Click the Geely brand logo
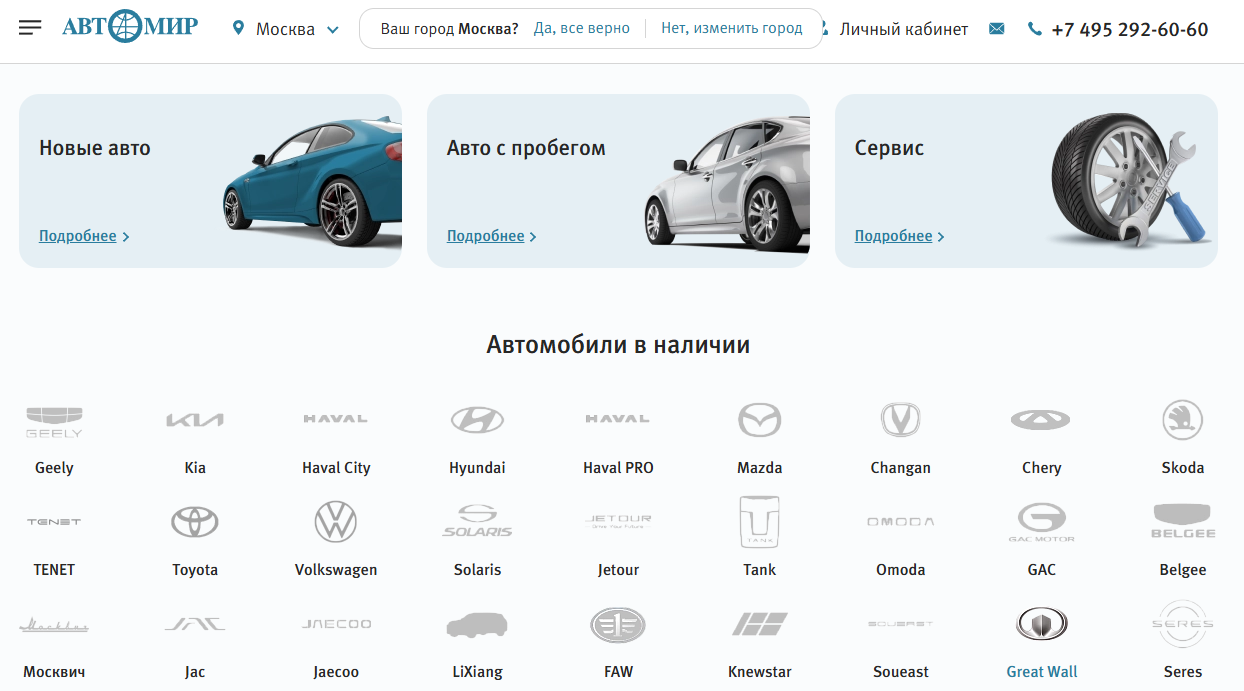1244x691 pixels. coord(54,419)
